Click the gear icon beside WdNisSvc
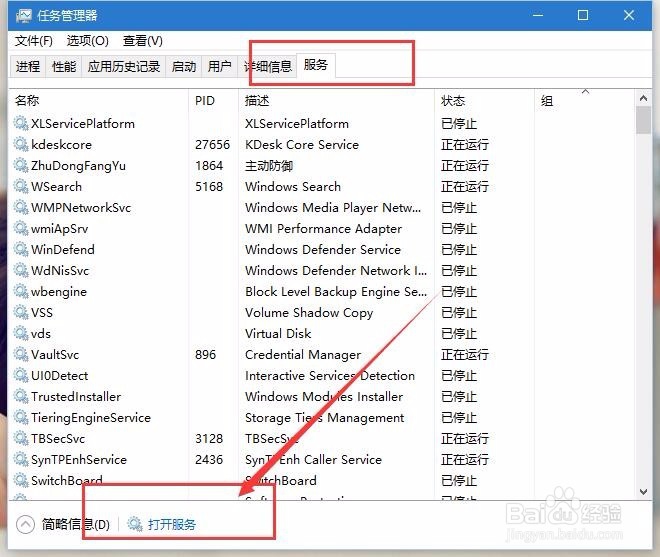660x557 pixels. point(21,270)
